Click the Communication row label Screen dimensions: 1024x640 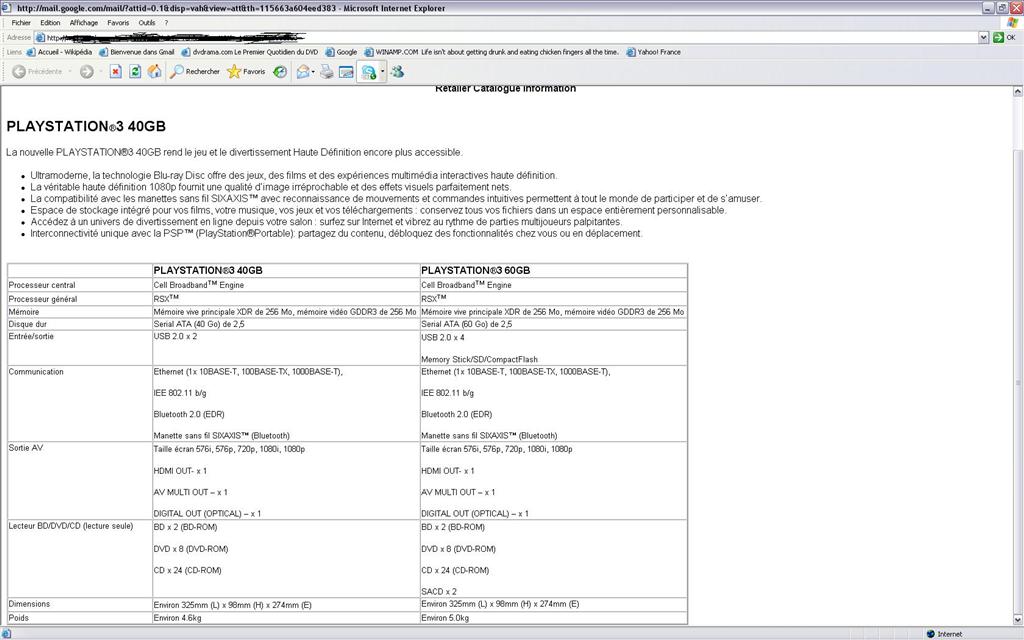tap(36, 372)
